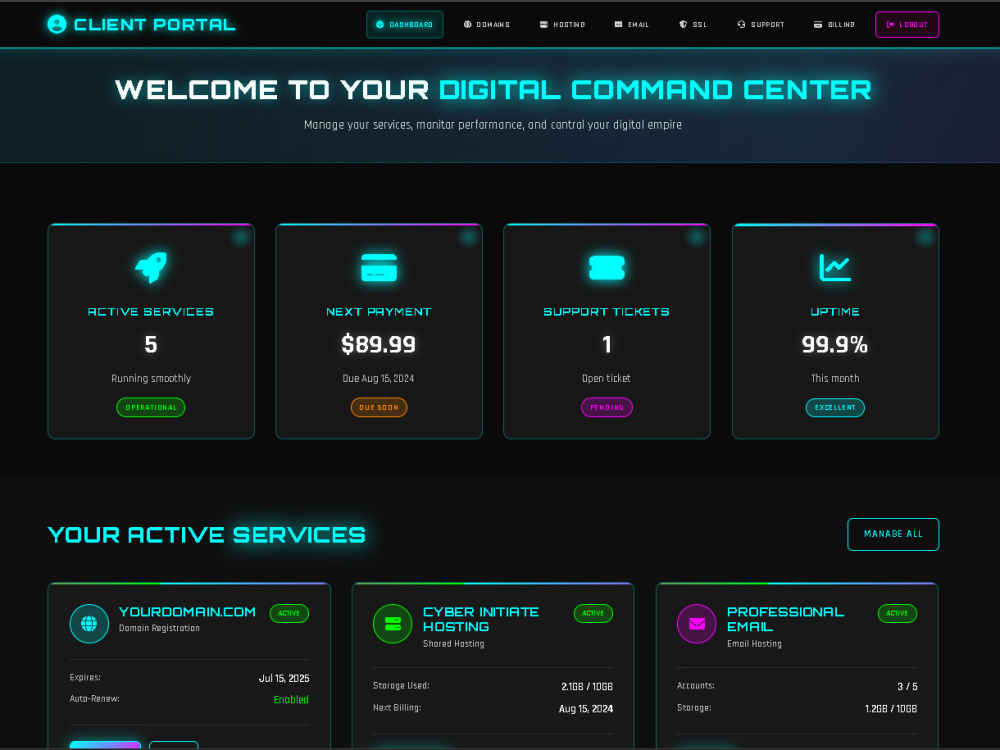Click the Client Portal logo text
The height and width of the screenshot is (750, 1000).
pos(154,25)
